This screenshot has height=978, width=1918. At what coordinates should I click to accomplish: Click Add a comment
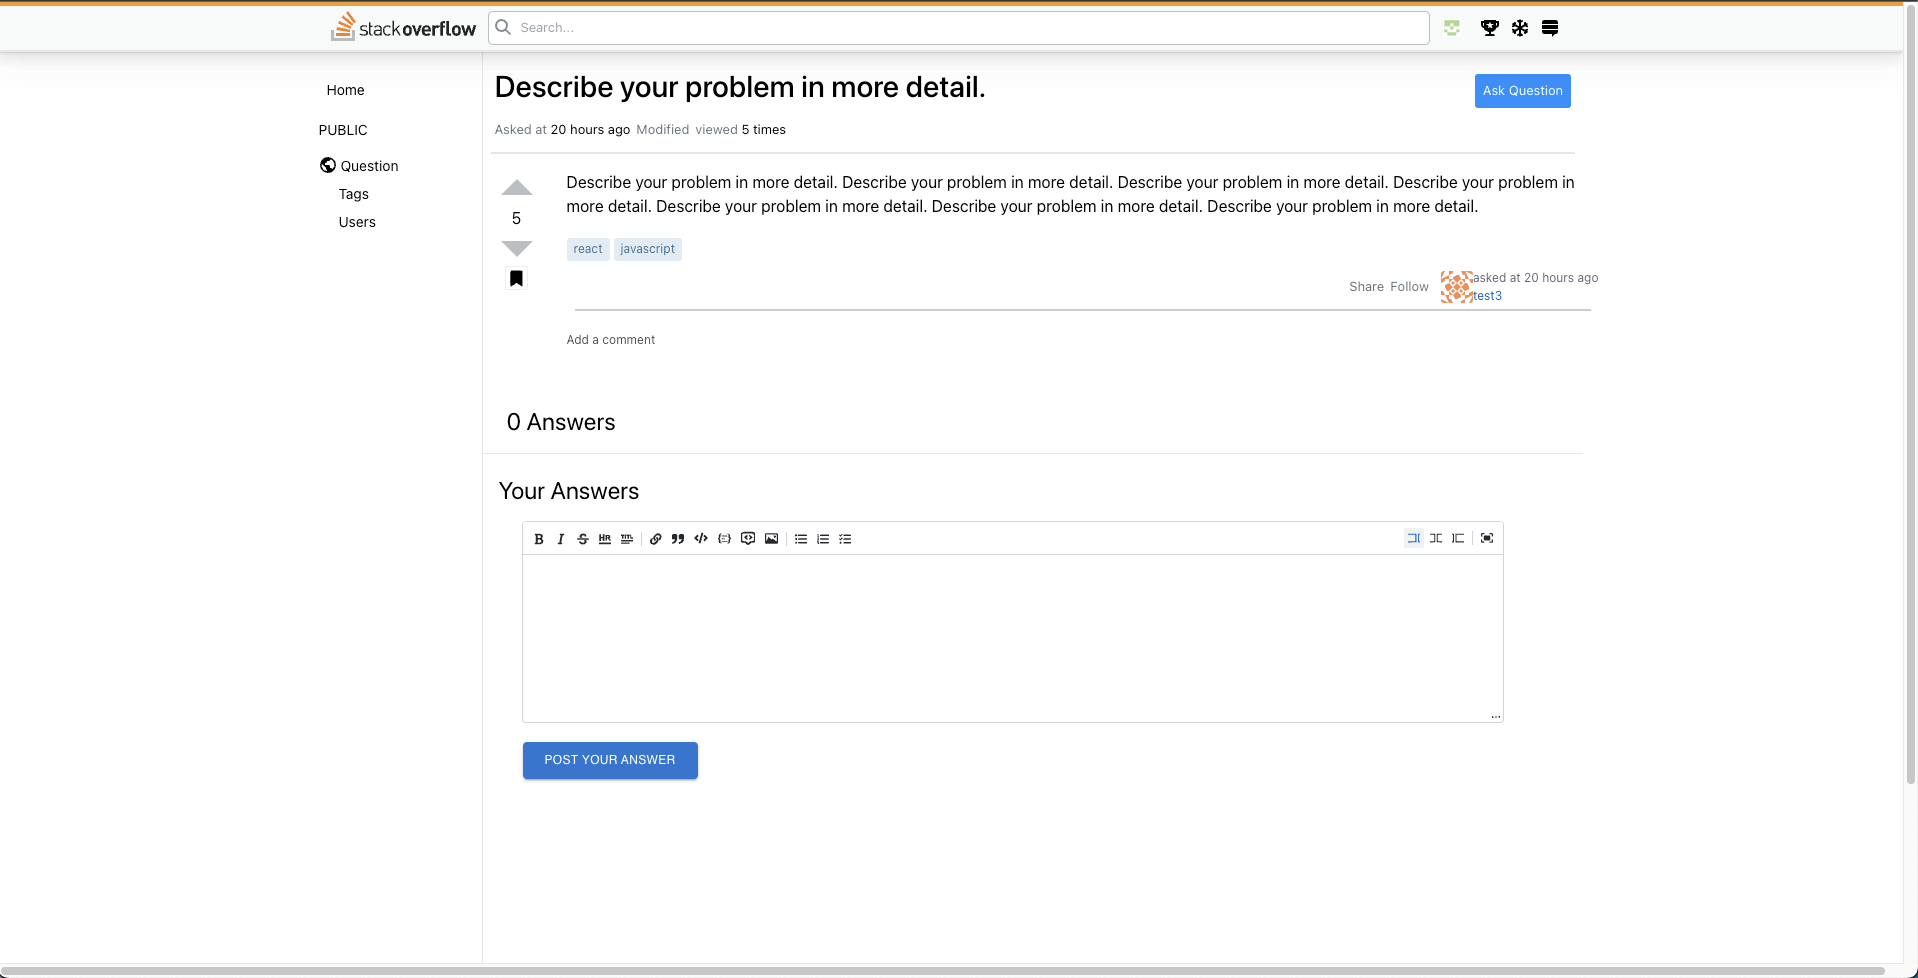pyautogui.click(x=610, y=340)
